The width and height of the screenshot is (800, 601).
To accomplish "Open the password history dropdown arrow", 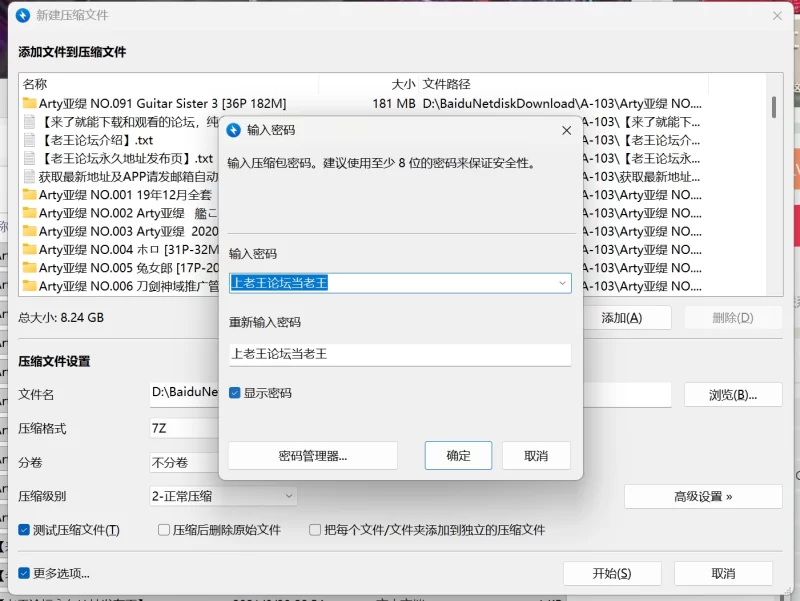I will [x=561, y=283].
